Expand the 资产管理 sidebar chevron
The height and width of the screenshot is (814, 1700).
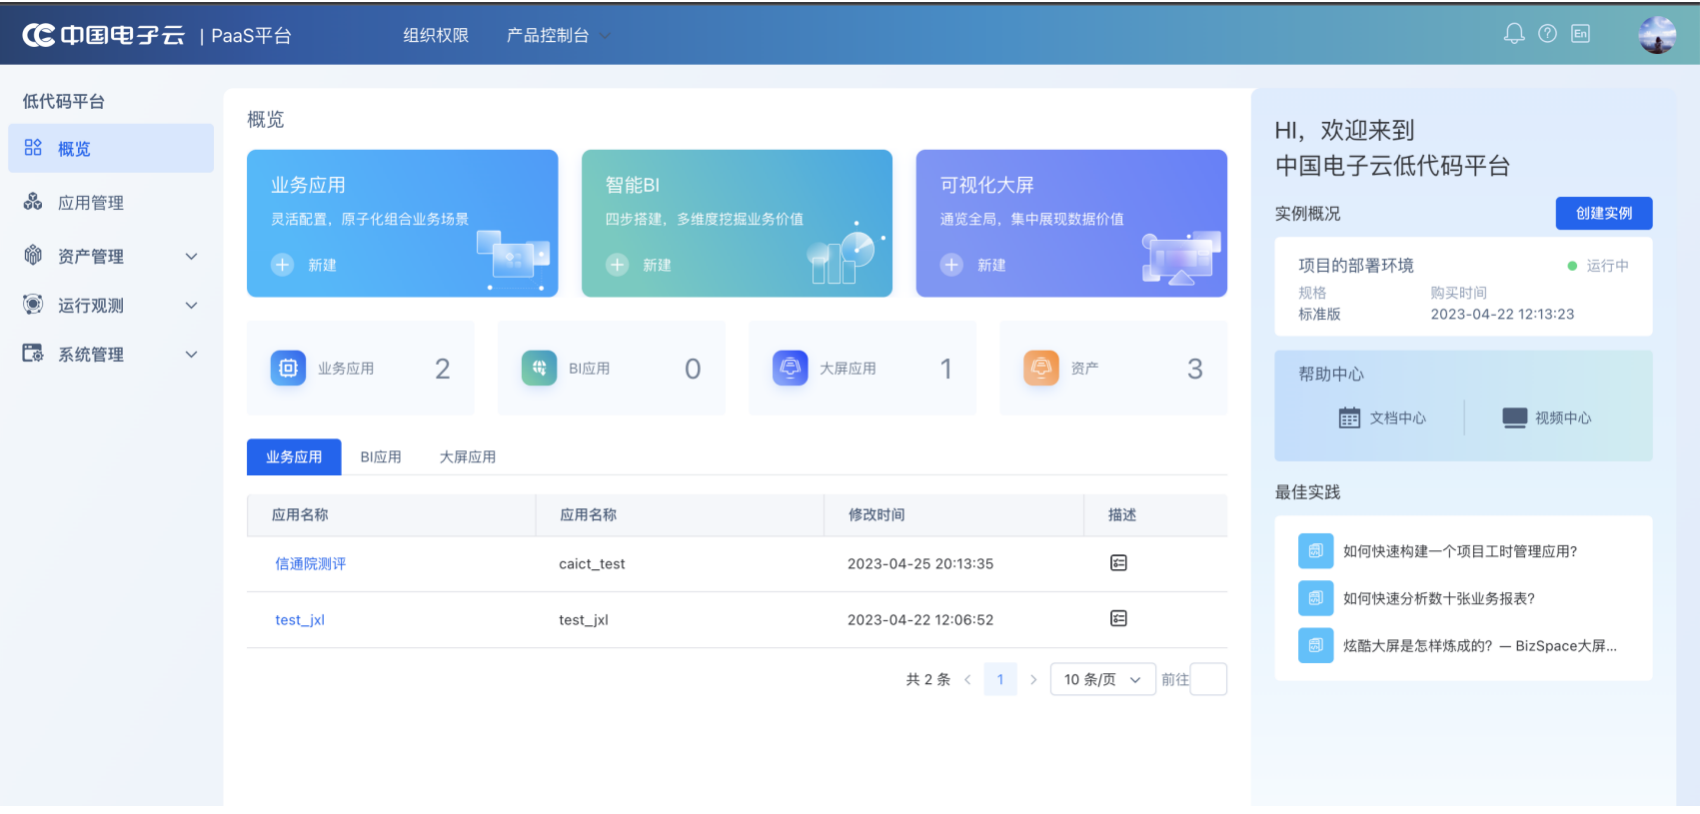point(191,256)
